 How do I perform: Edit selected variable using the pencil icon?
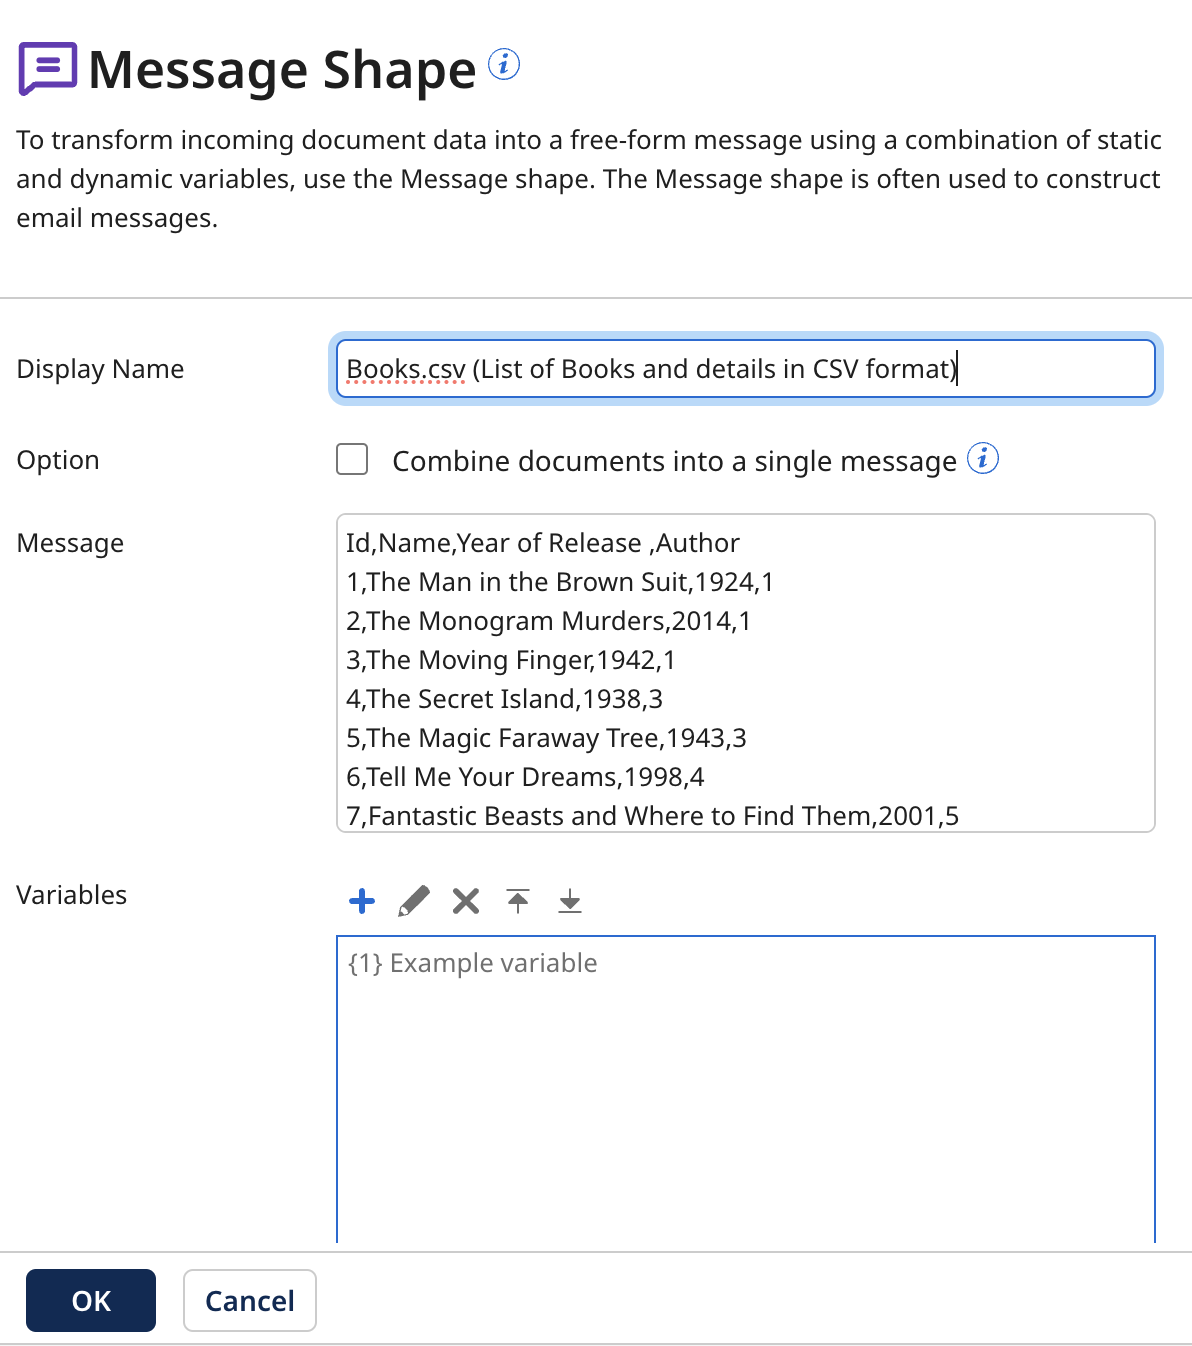pos(414,901)
